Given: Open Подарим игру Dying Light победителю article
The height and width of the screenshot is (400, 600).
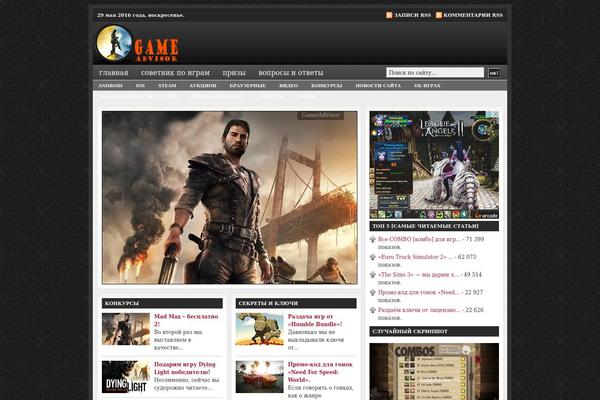Looking at the screenshot, I should [x=185, y=368].
